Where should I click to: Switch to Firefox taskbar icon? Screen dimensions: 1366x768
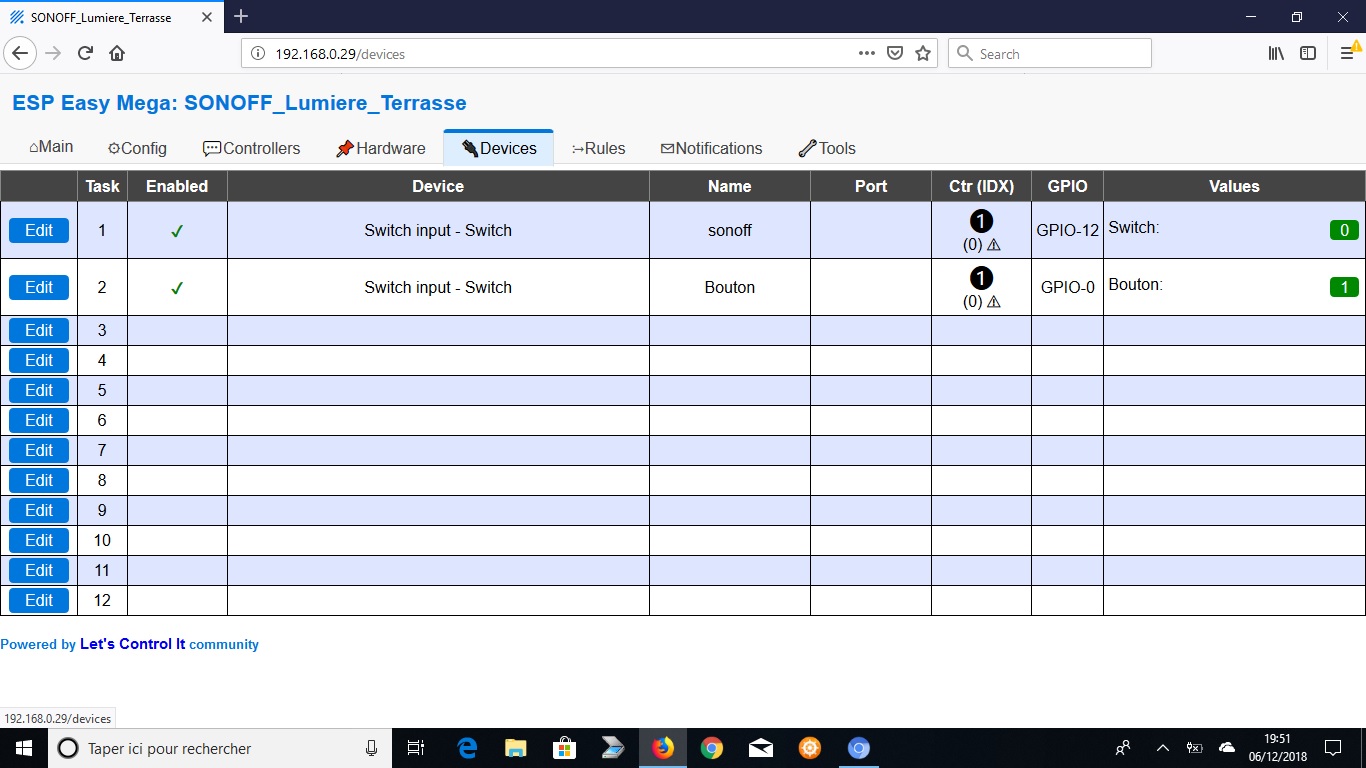pos(662,748)
